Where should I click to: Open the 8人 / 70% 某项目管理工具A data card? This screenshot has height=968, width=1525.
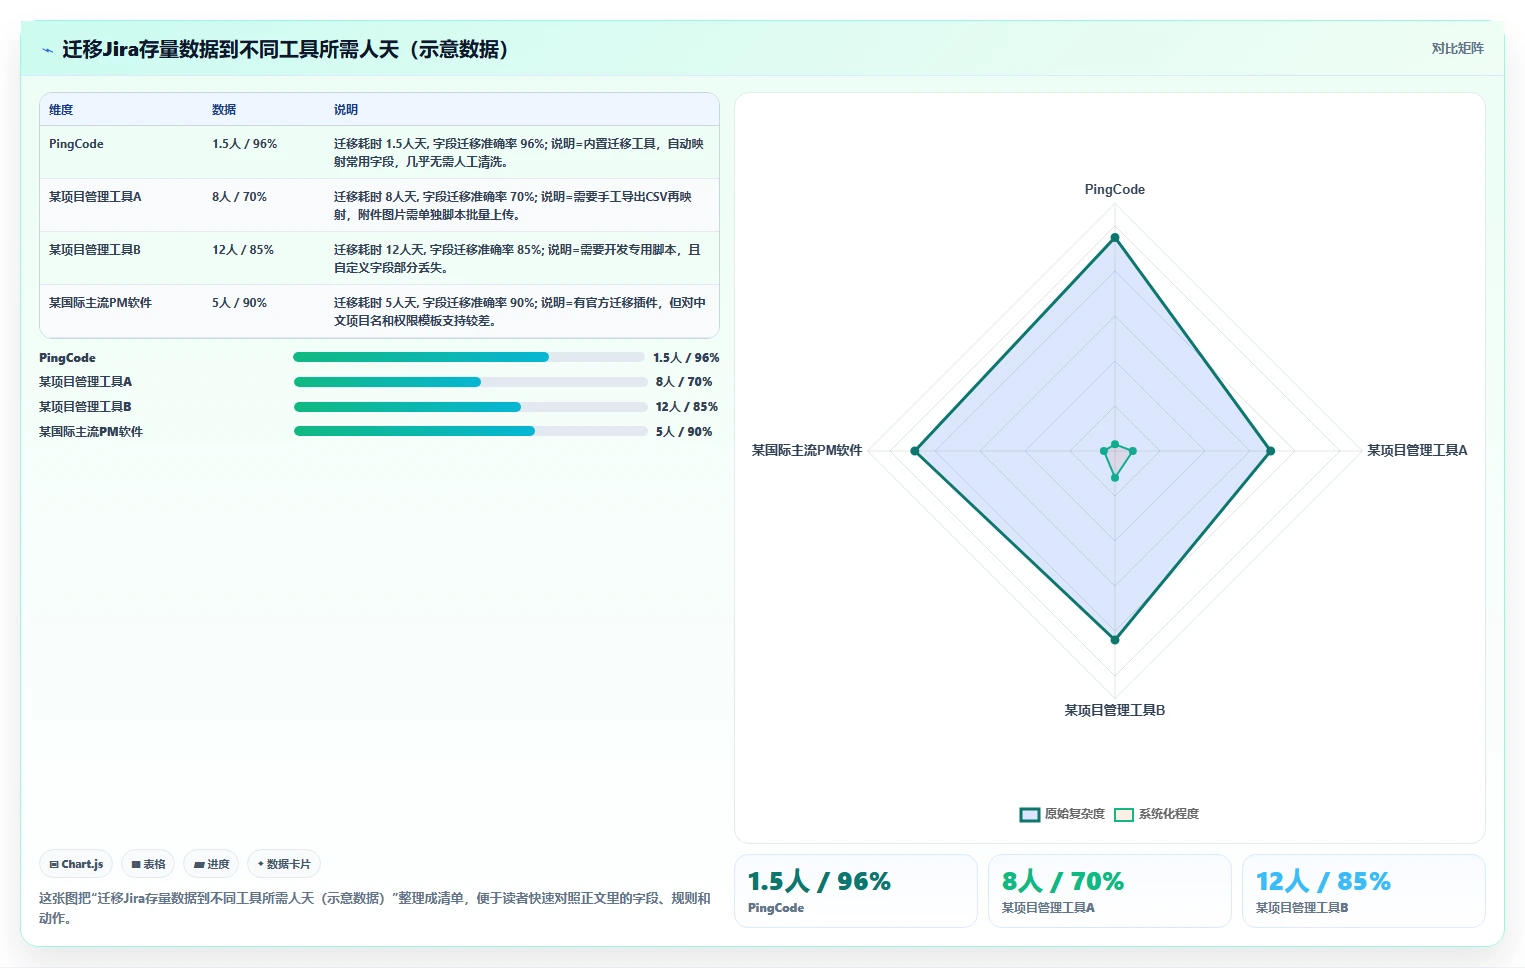click(1110, 891)
